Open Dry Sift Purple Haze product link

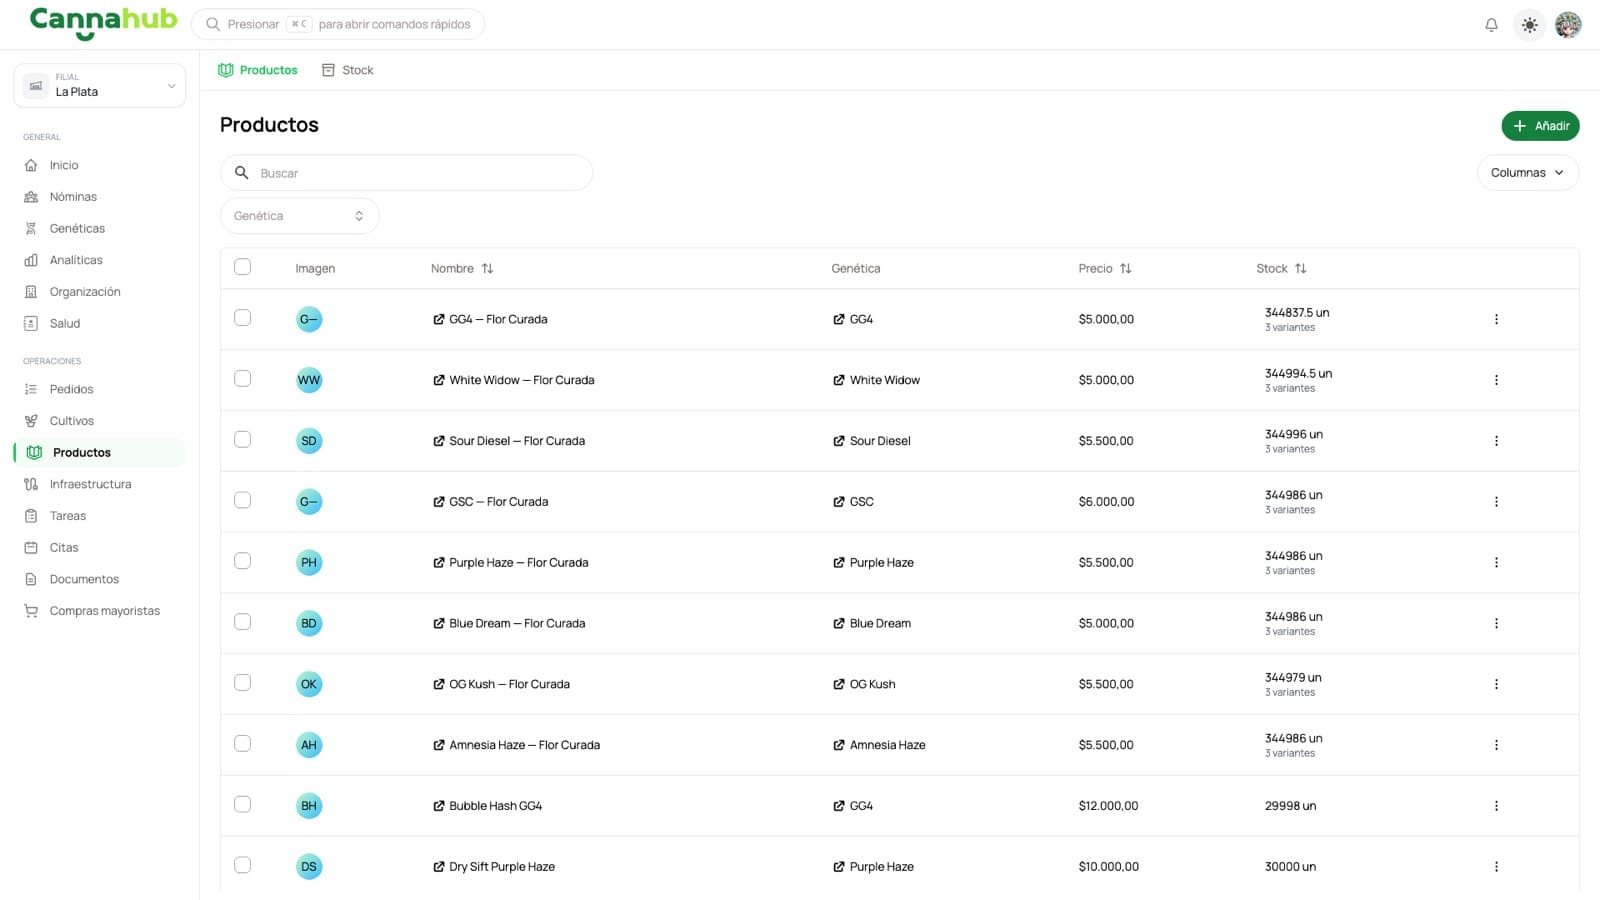[494, 867]
